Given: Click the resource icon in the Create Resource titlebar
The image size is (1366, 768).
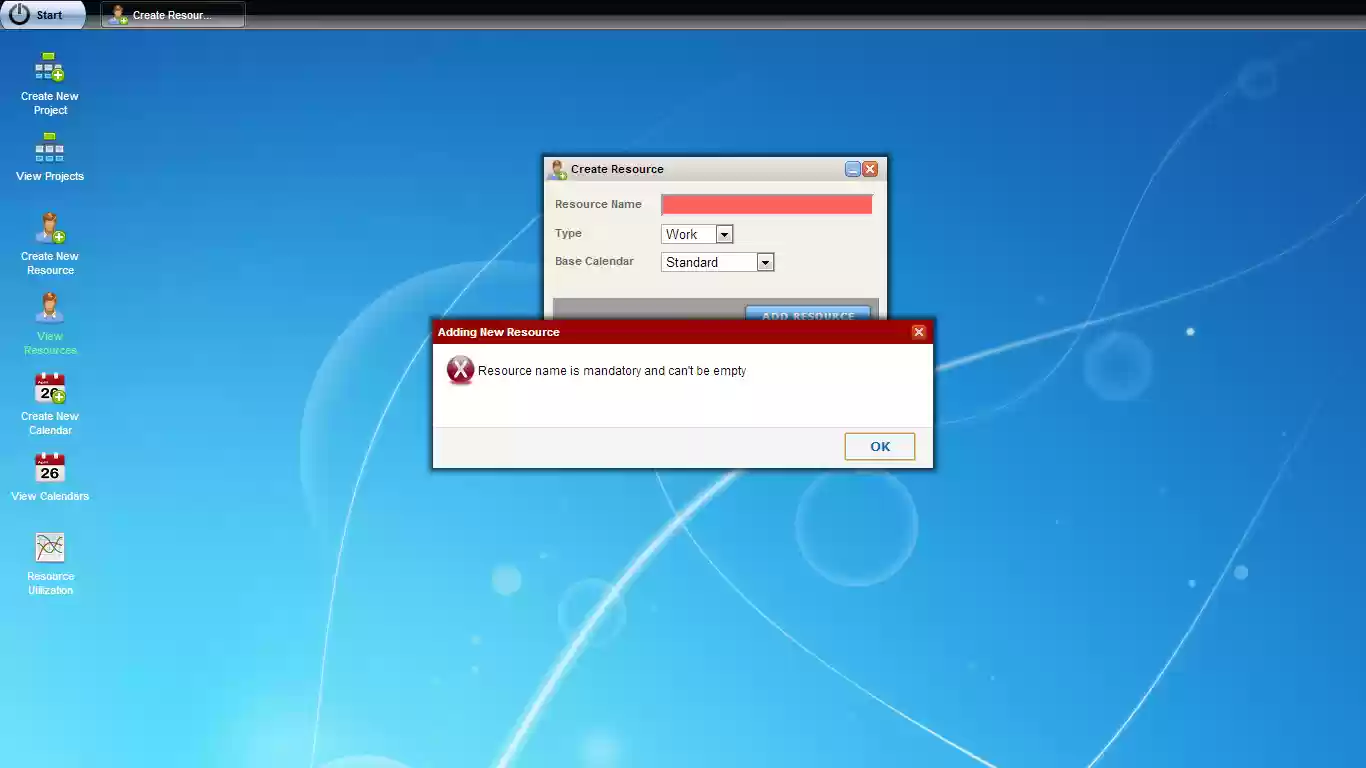Looking at the screenshot, I should pos(557,169).
